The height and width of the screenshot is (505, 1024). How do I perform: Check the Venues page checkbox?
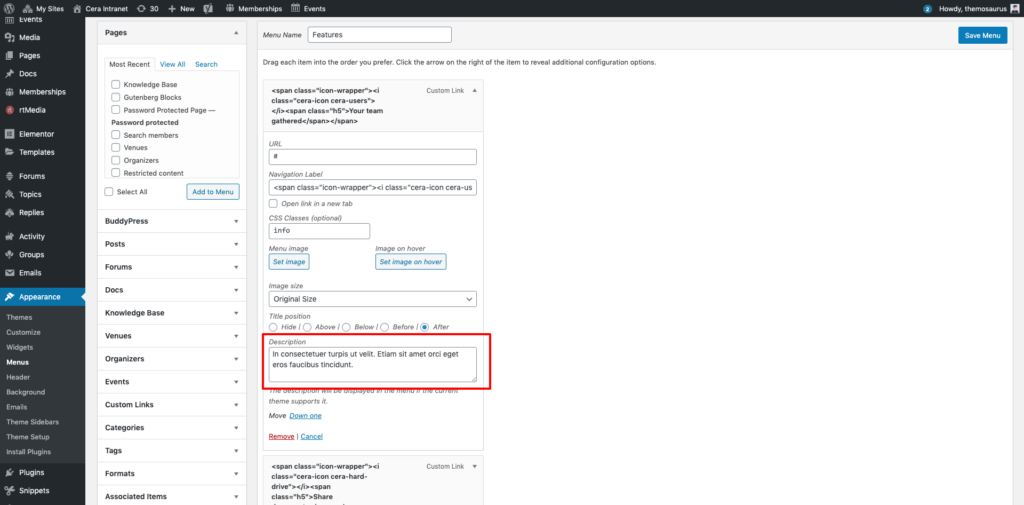(116, 148)
